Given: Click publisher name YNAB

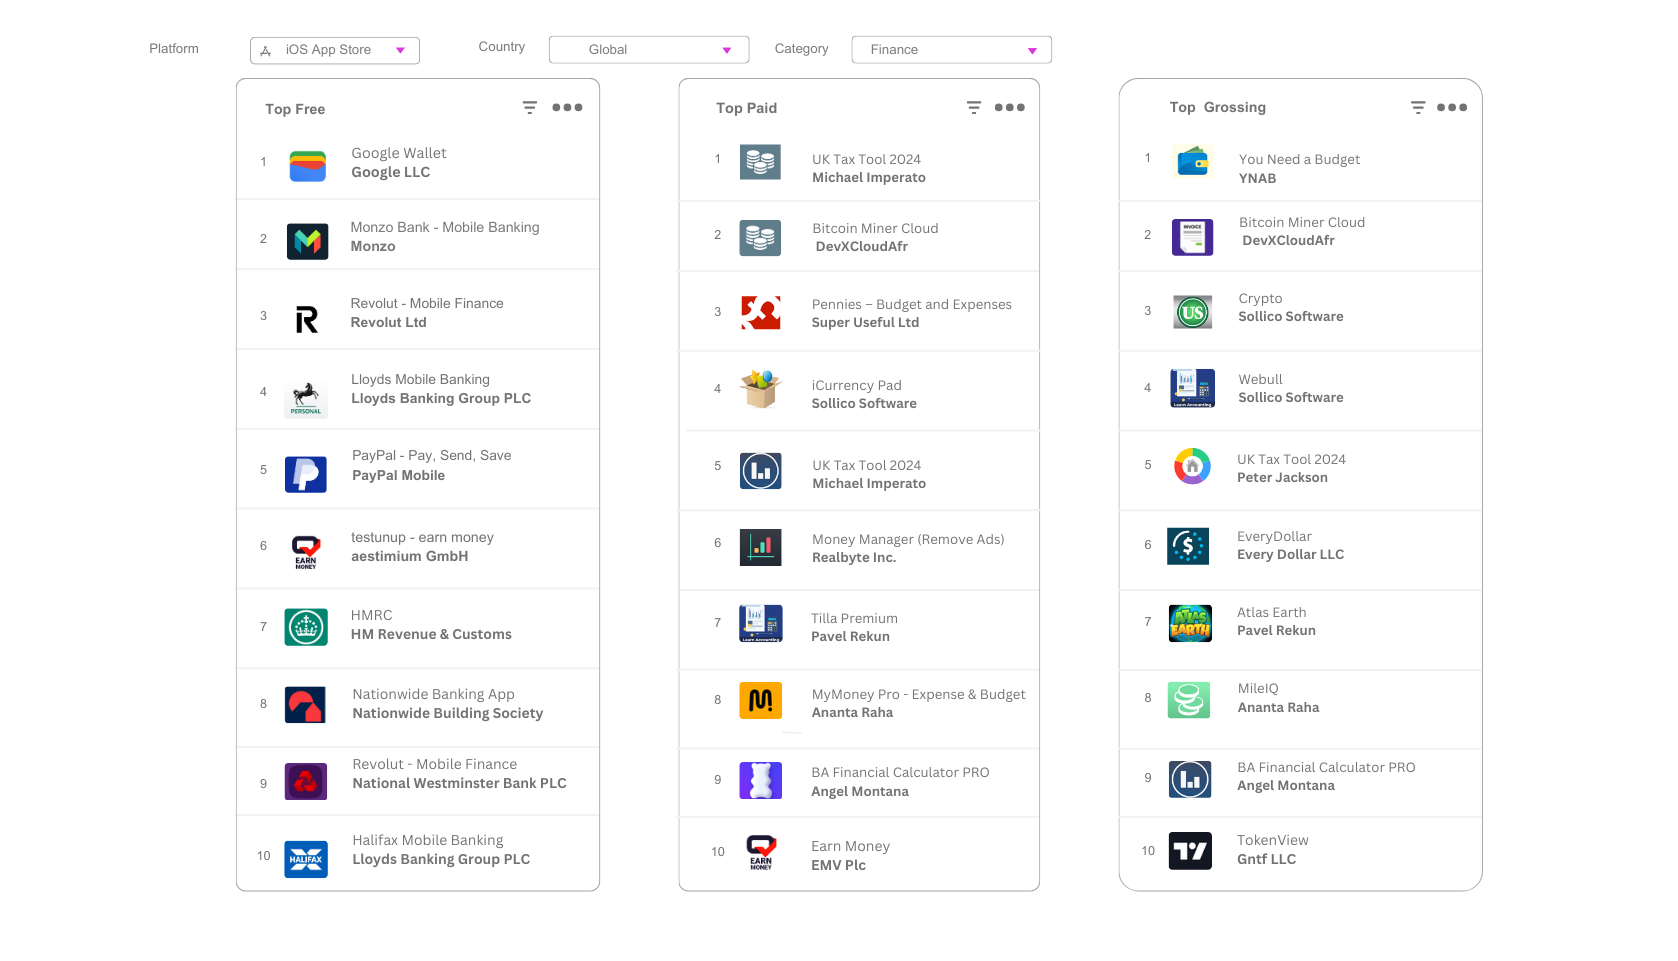Looking at the screenshot, I should [1257, 178].
